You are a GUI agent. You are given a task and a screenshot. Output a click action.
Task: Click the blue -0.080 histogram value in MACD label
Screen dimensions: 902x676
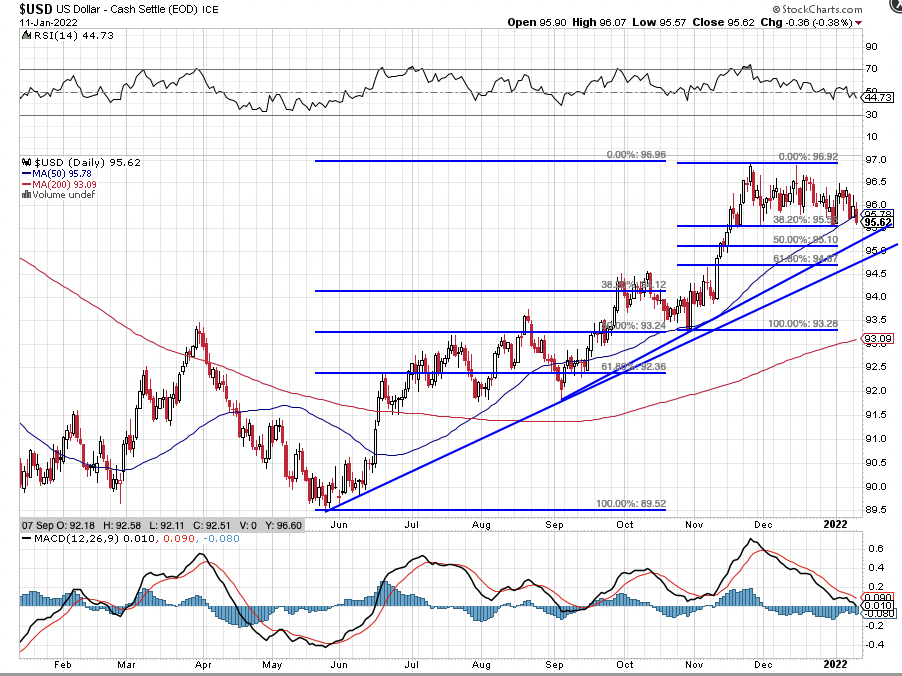(221, 538)
